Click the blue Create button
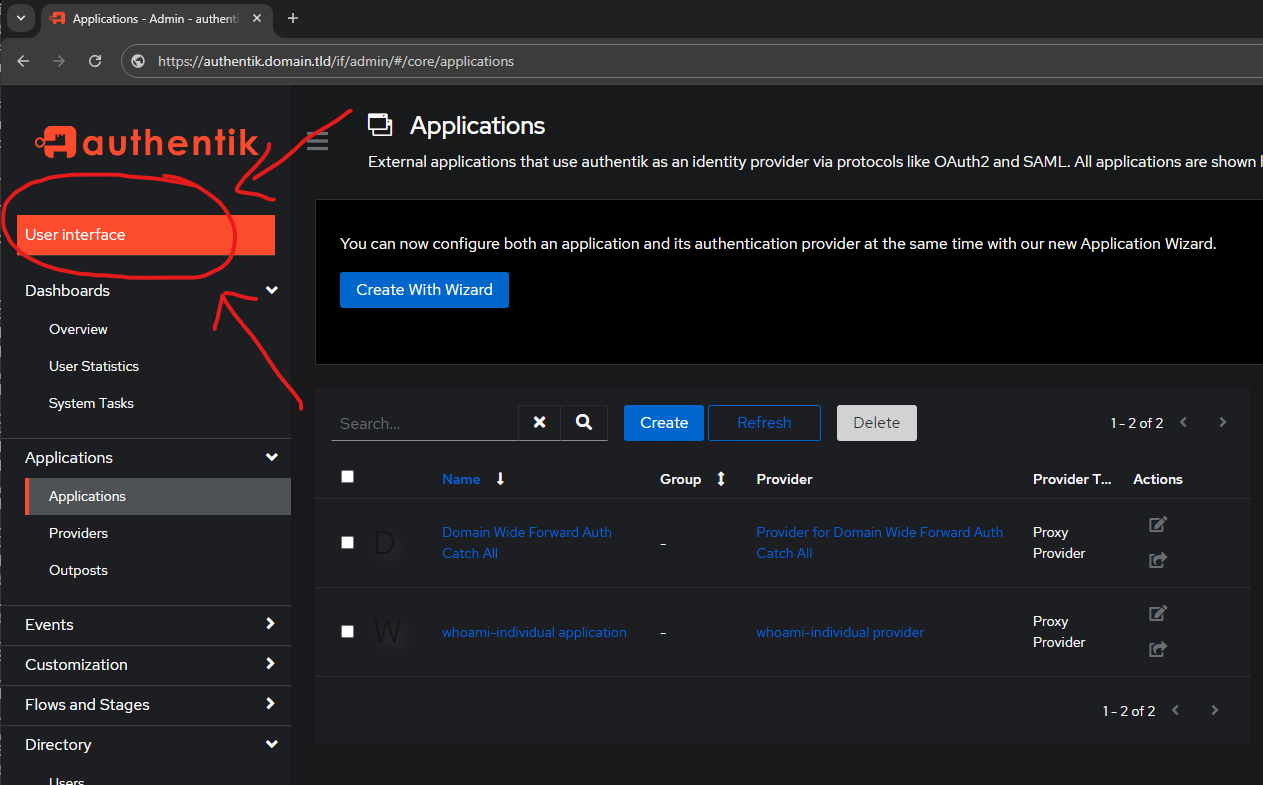The width and height of the screenshot is (1263, 785). [x=664, y=423]
